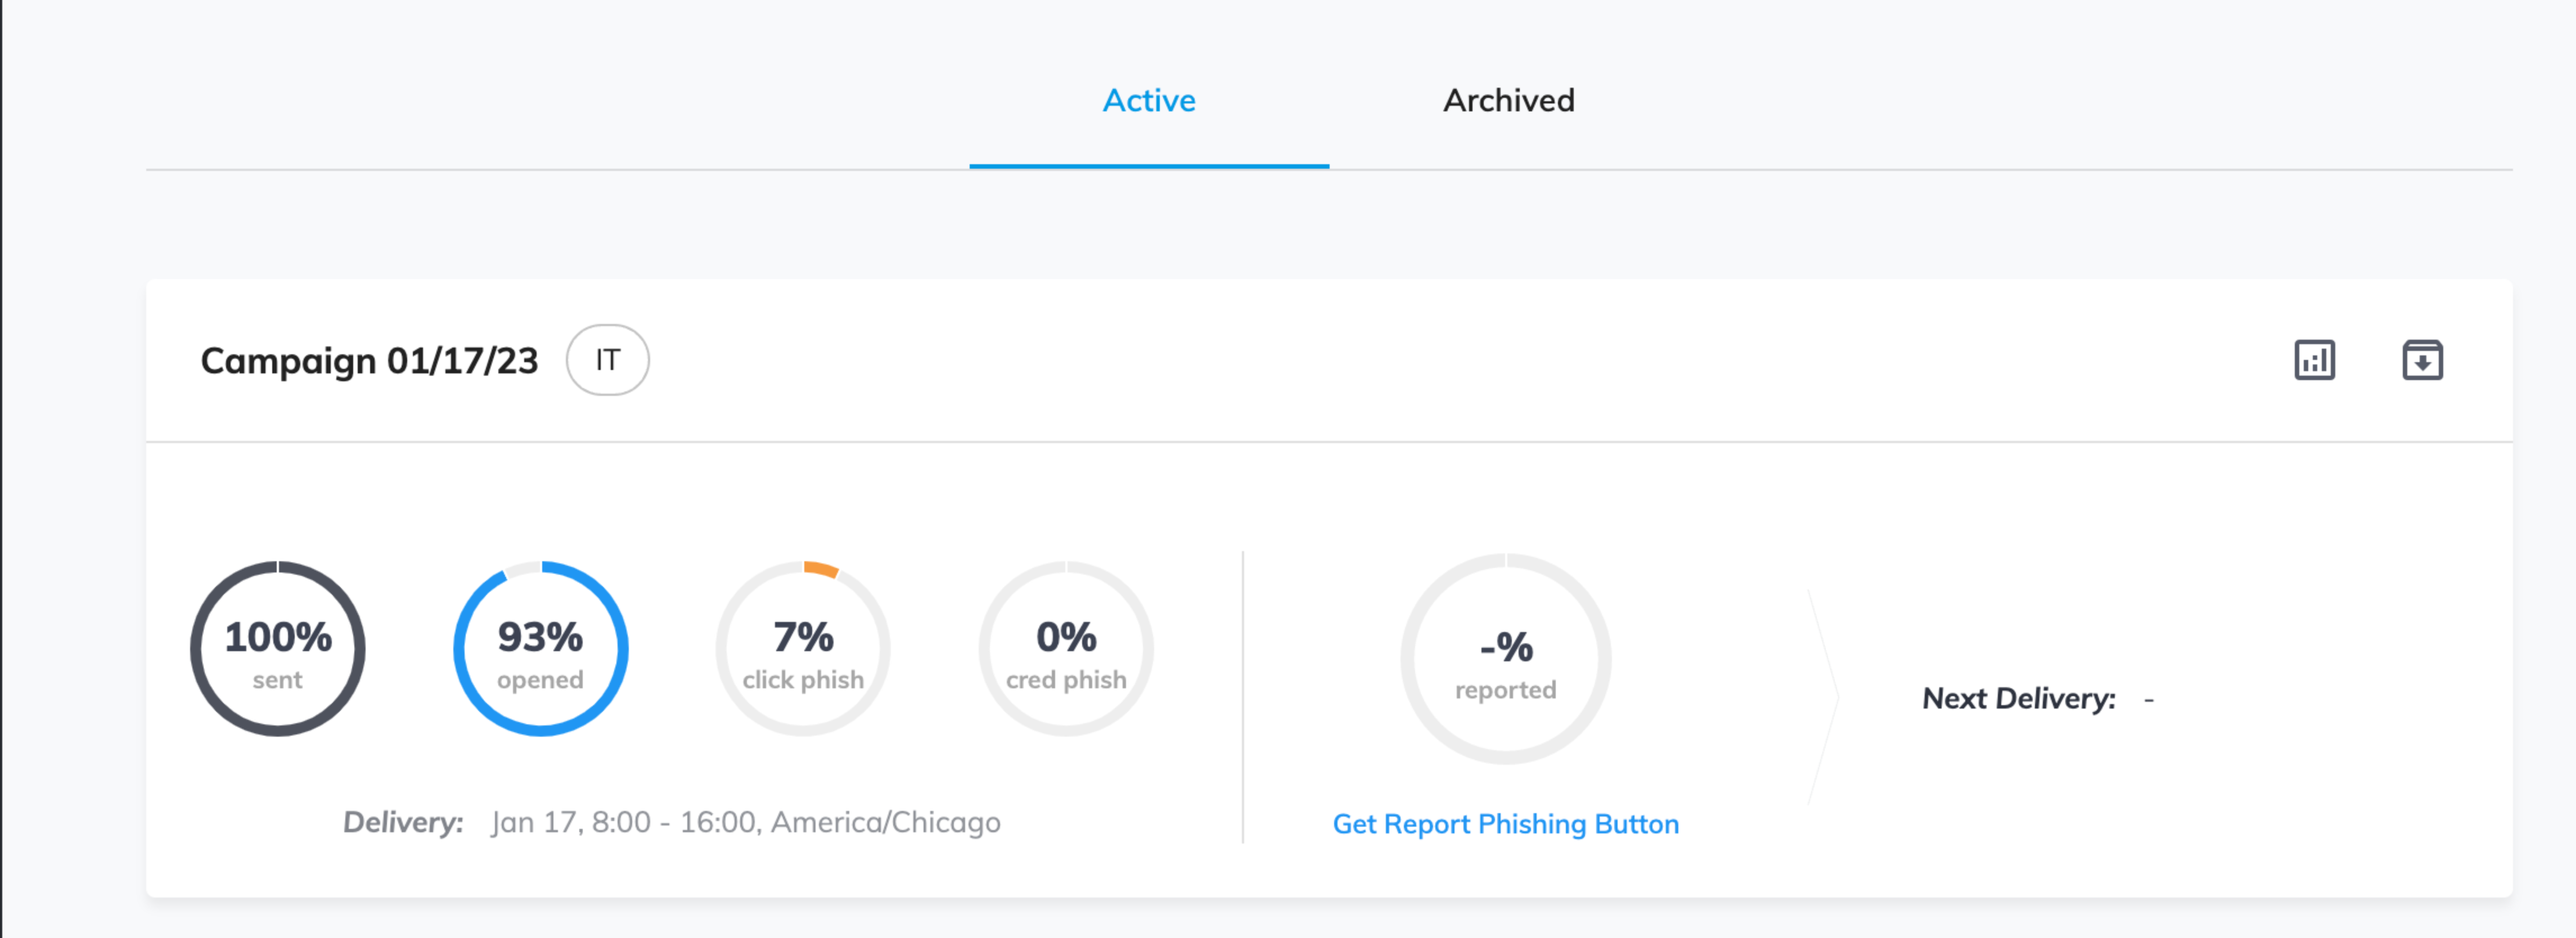
Task: Click the 0% cred phish value
Action: [1066, 637]
